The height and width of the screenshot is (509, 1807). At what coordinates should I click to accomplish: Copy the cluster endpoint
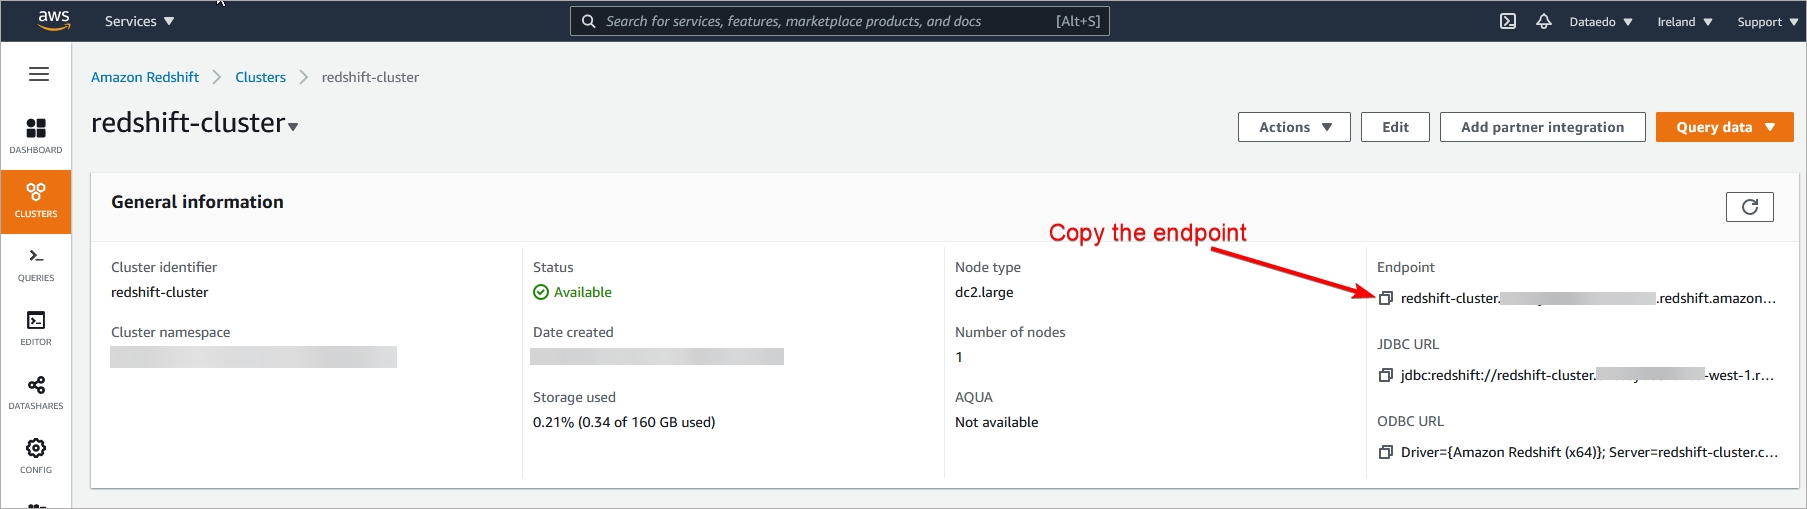(x=1386, y=298)
